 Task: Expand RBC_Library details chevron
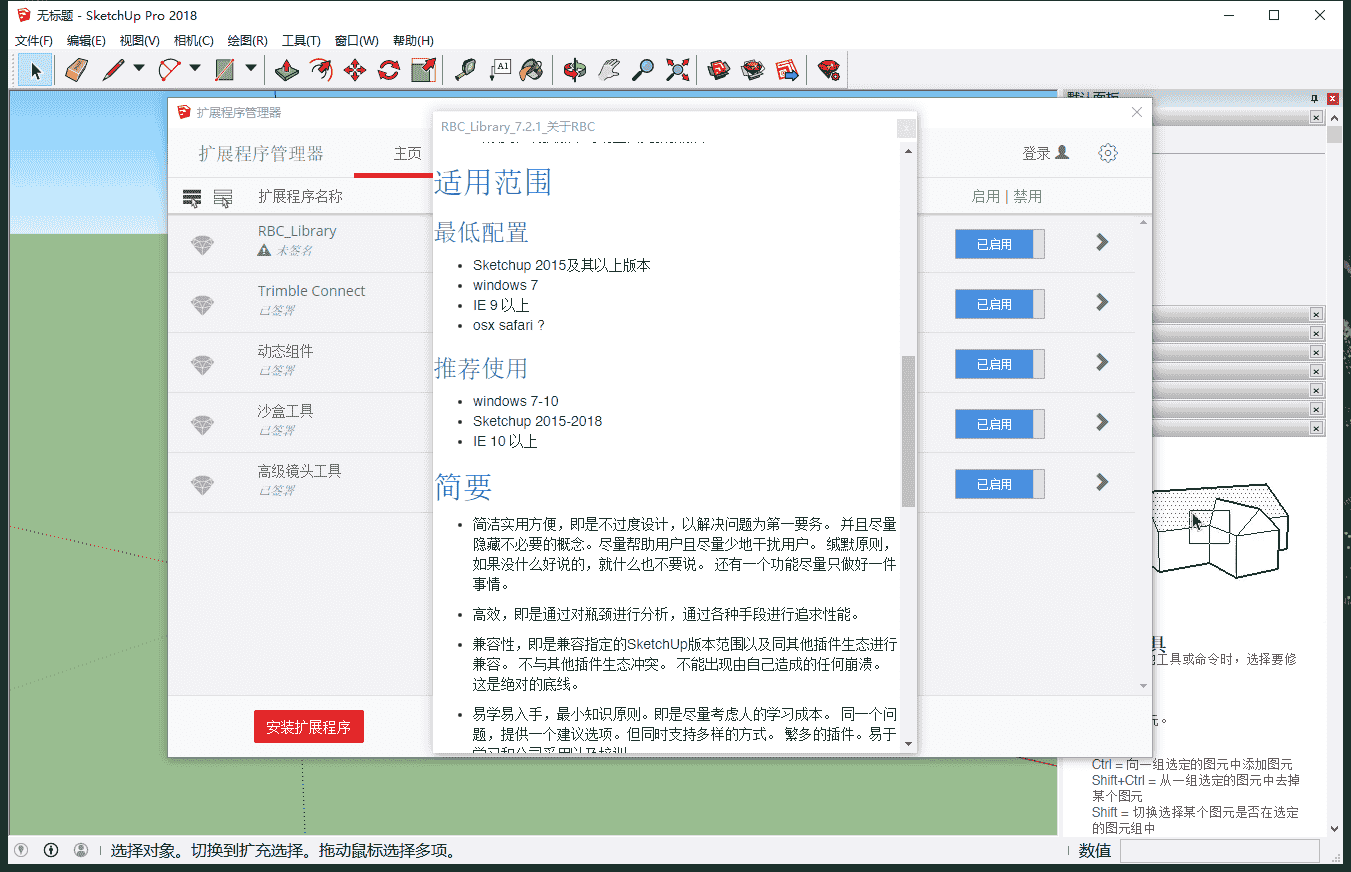pos(1102,242)
